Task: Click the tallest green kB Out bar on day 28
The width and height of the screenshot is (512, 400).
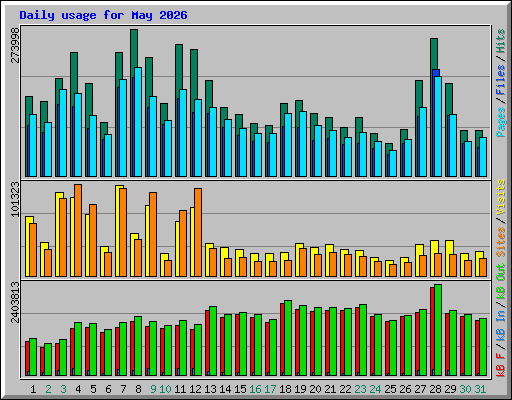Action: 438,330
